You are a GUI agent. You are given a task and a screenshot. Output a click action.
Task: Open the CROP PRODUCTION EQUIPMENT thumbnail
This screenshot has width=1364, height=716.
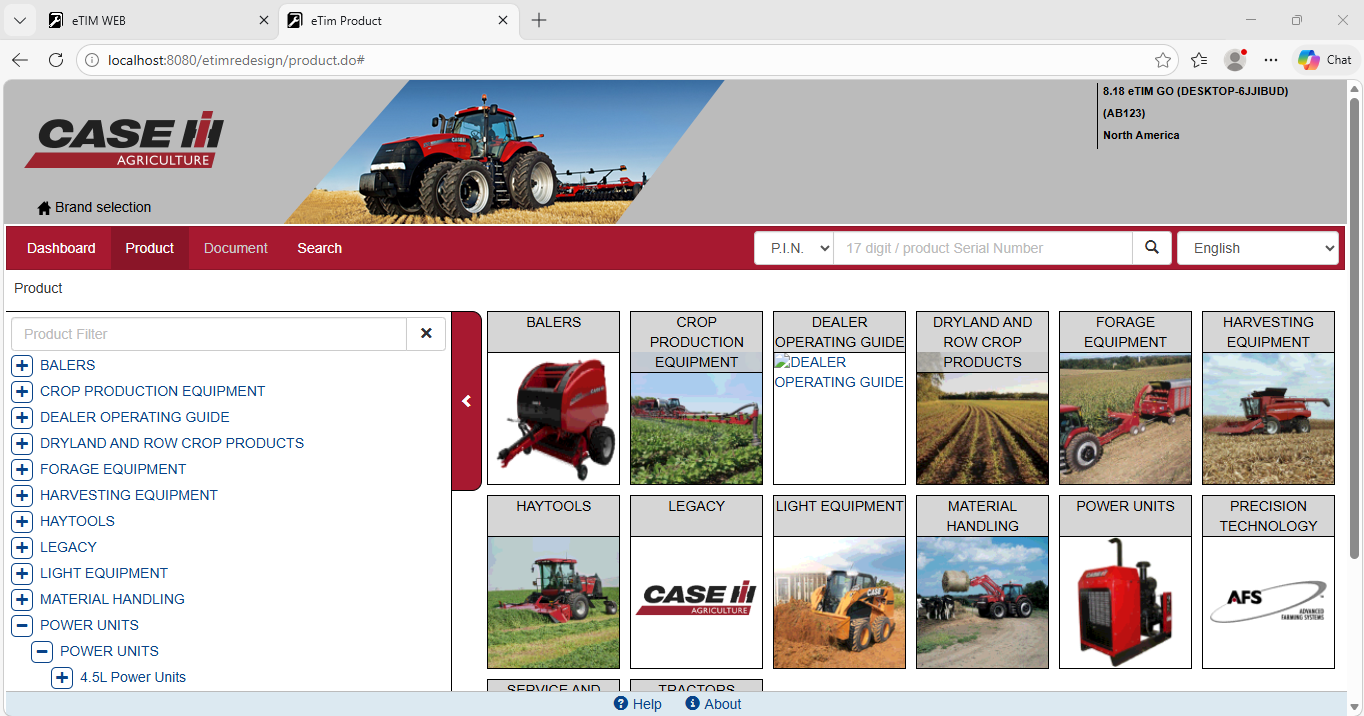point(696,428)
